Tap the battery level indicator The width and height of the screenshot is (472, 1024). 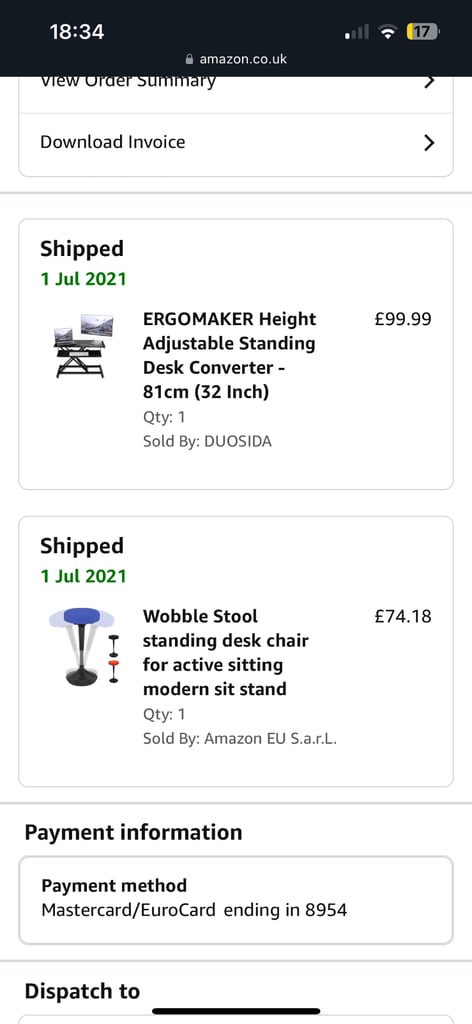click(423, 31)
